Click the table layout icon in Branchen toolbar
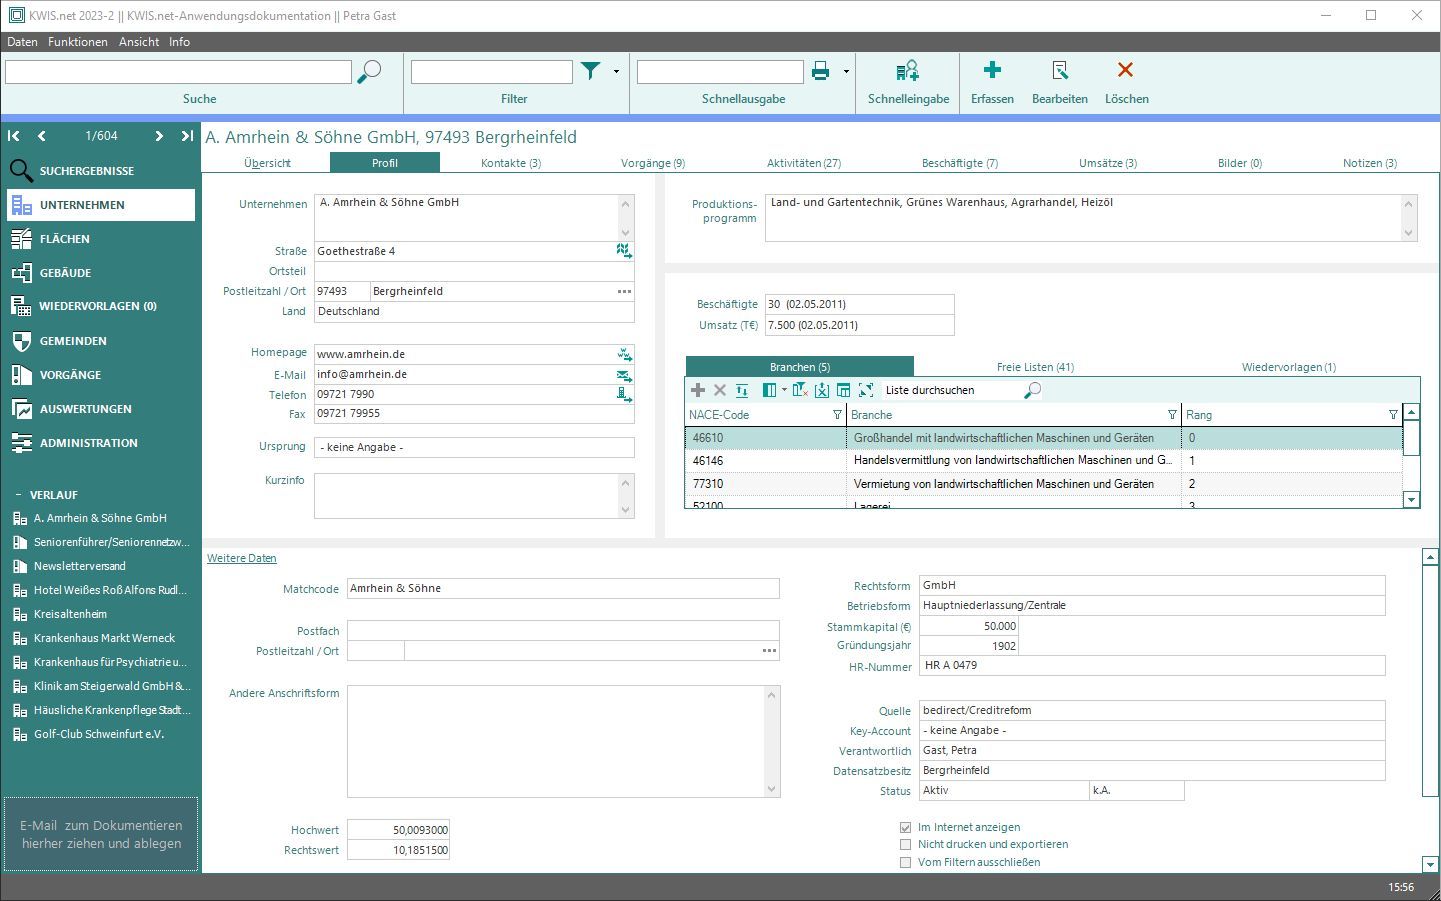 (843, 390)
